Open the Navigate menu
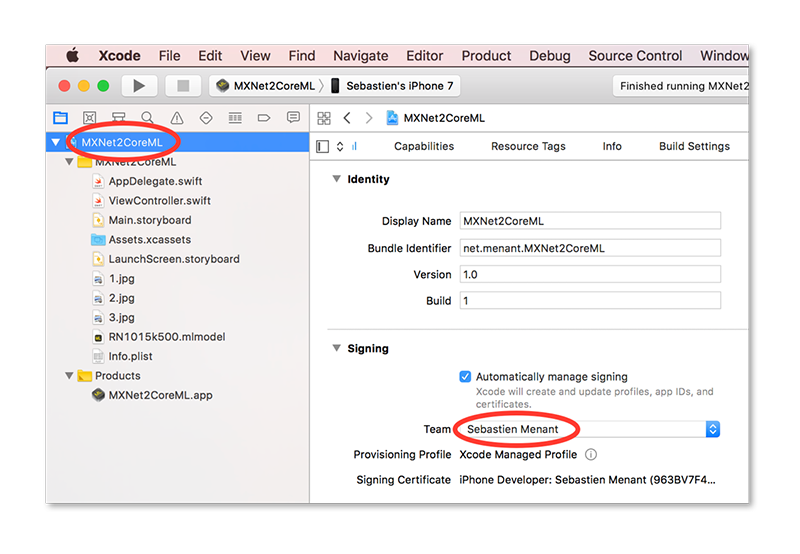800x554 pixels. pos(361,56)
